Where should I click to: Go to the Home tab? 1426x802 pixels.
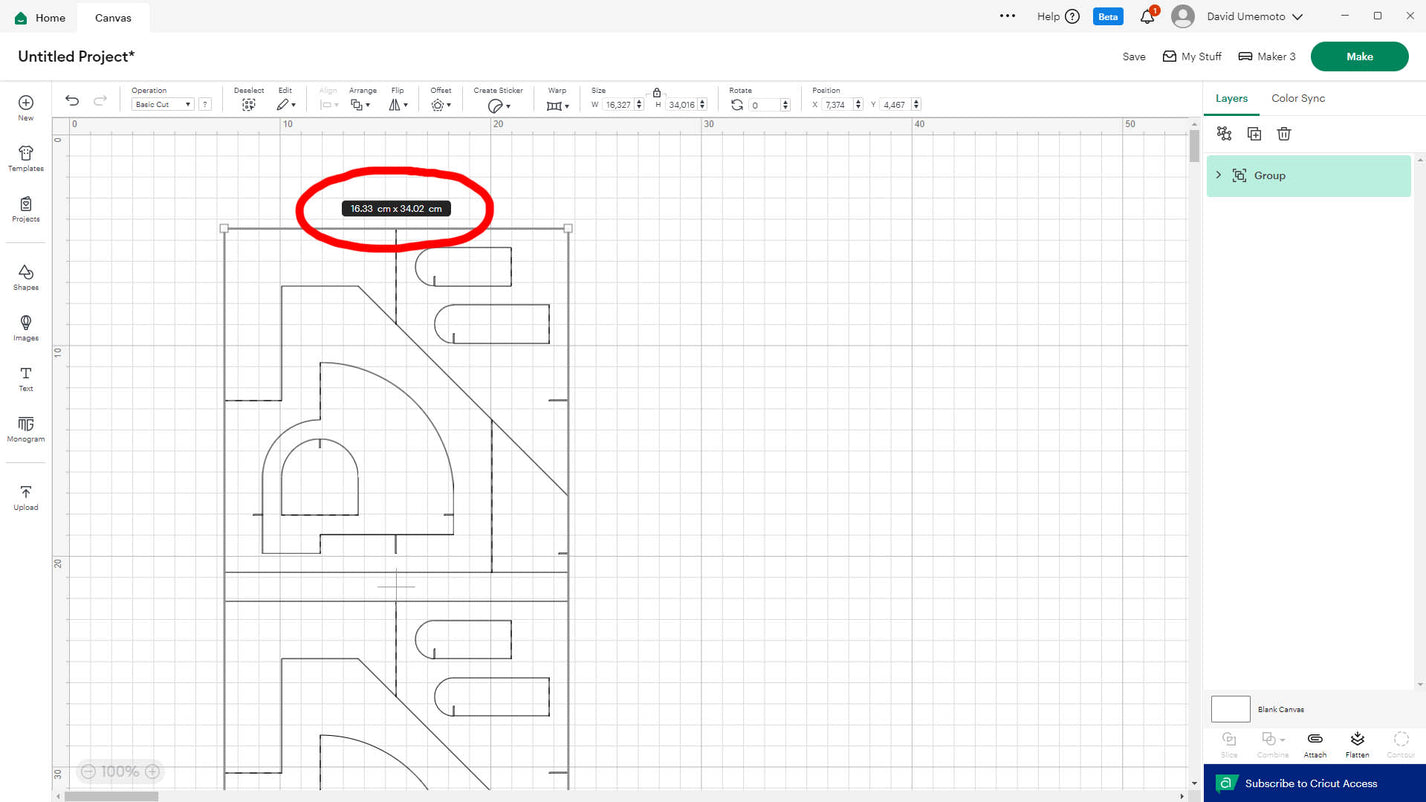click(40, 18)
